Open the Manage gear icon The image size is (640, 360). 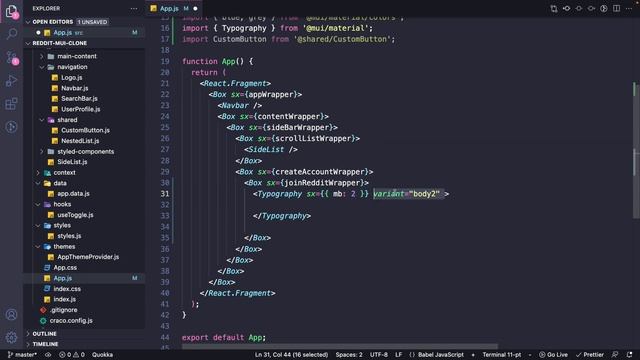[x=11, y=337]
